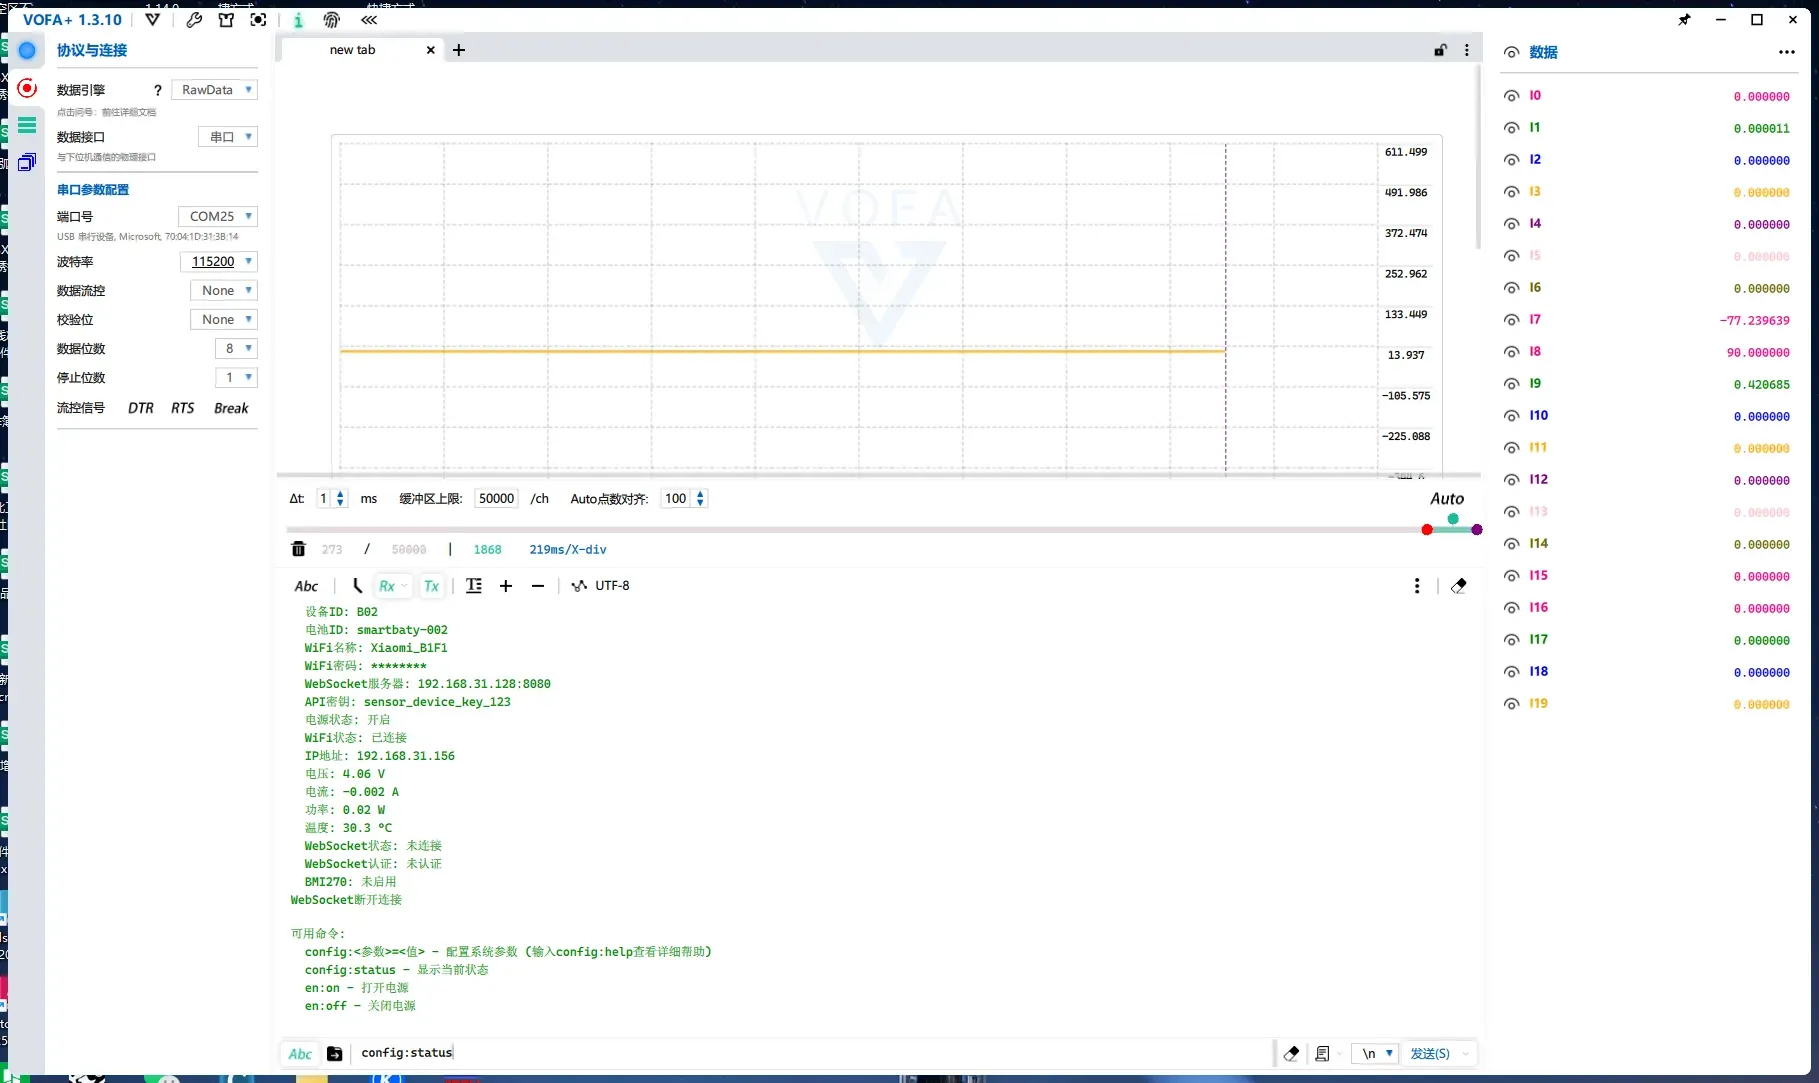
Task: Toggle visibility of channel I7
Action: tap(1511, 320)
